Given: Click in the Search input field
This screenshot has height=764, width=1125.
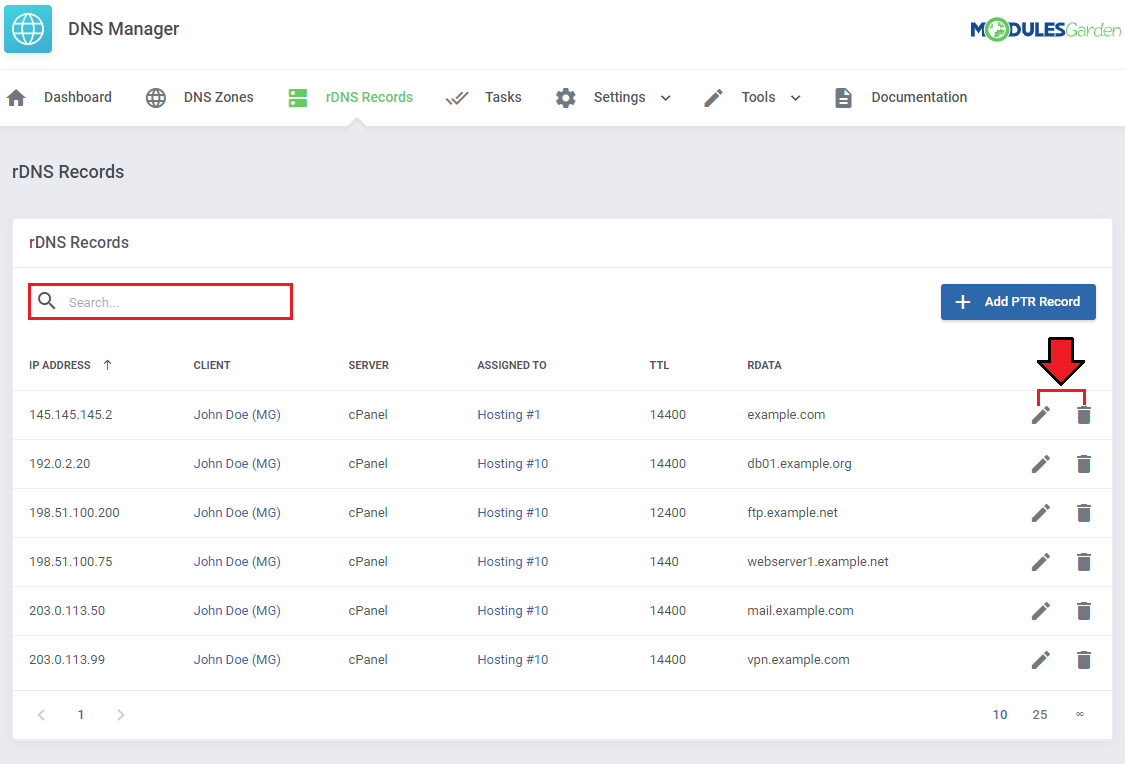Looking at the screenshot, I should 161,302.
